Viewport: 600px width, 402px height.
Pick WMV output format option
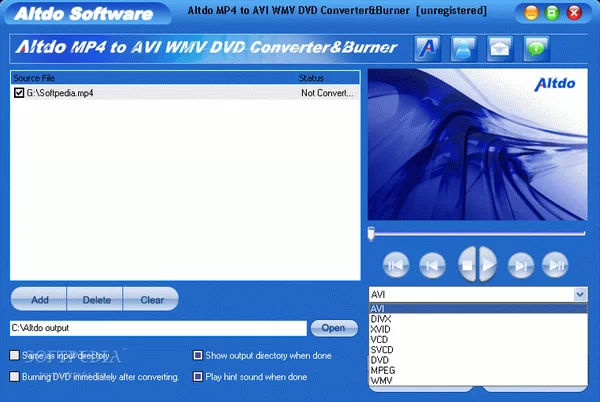coord(381,383)
